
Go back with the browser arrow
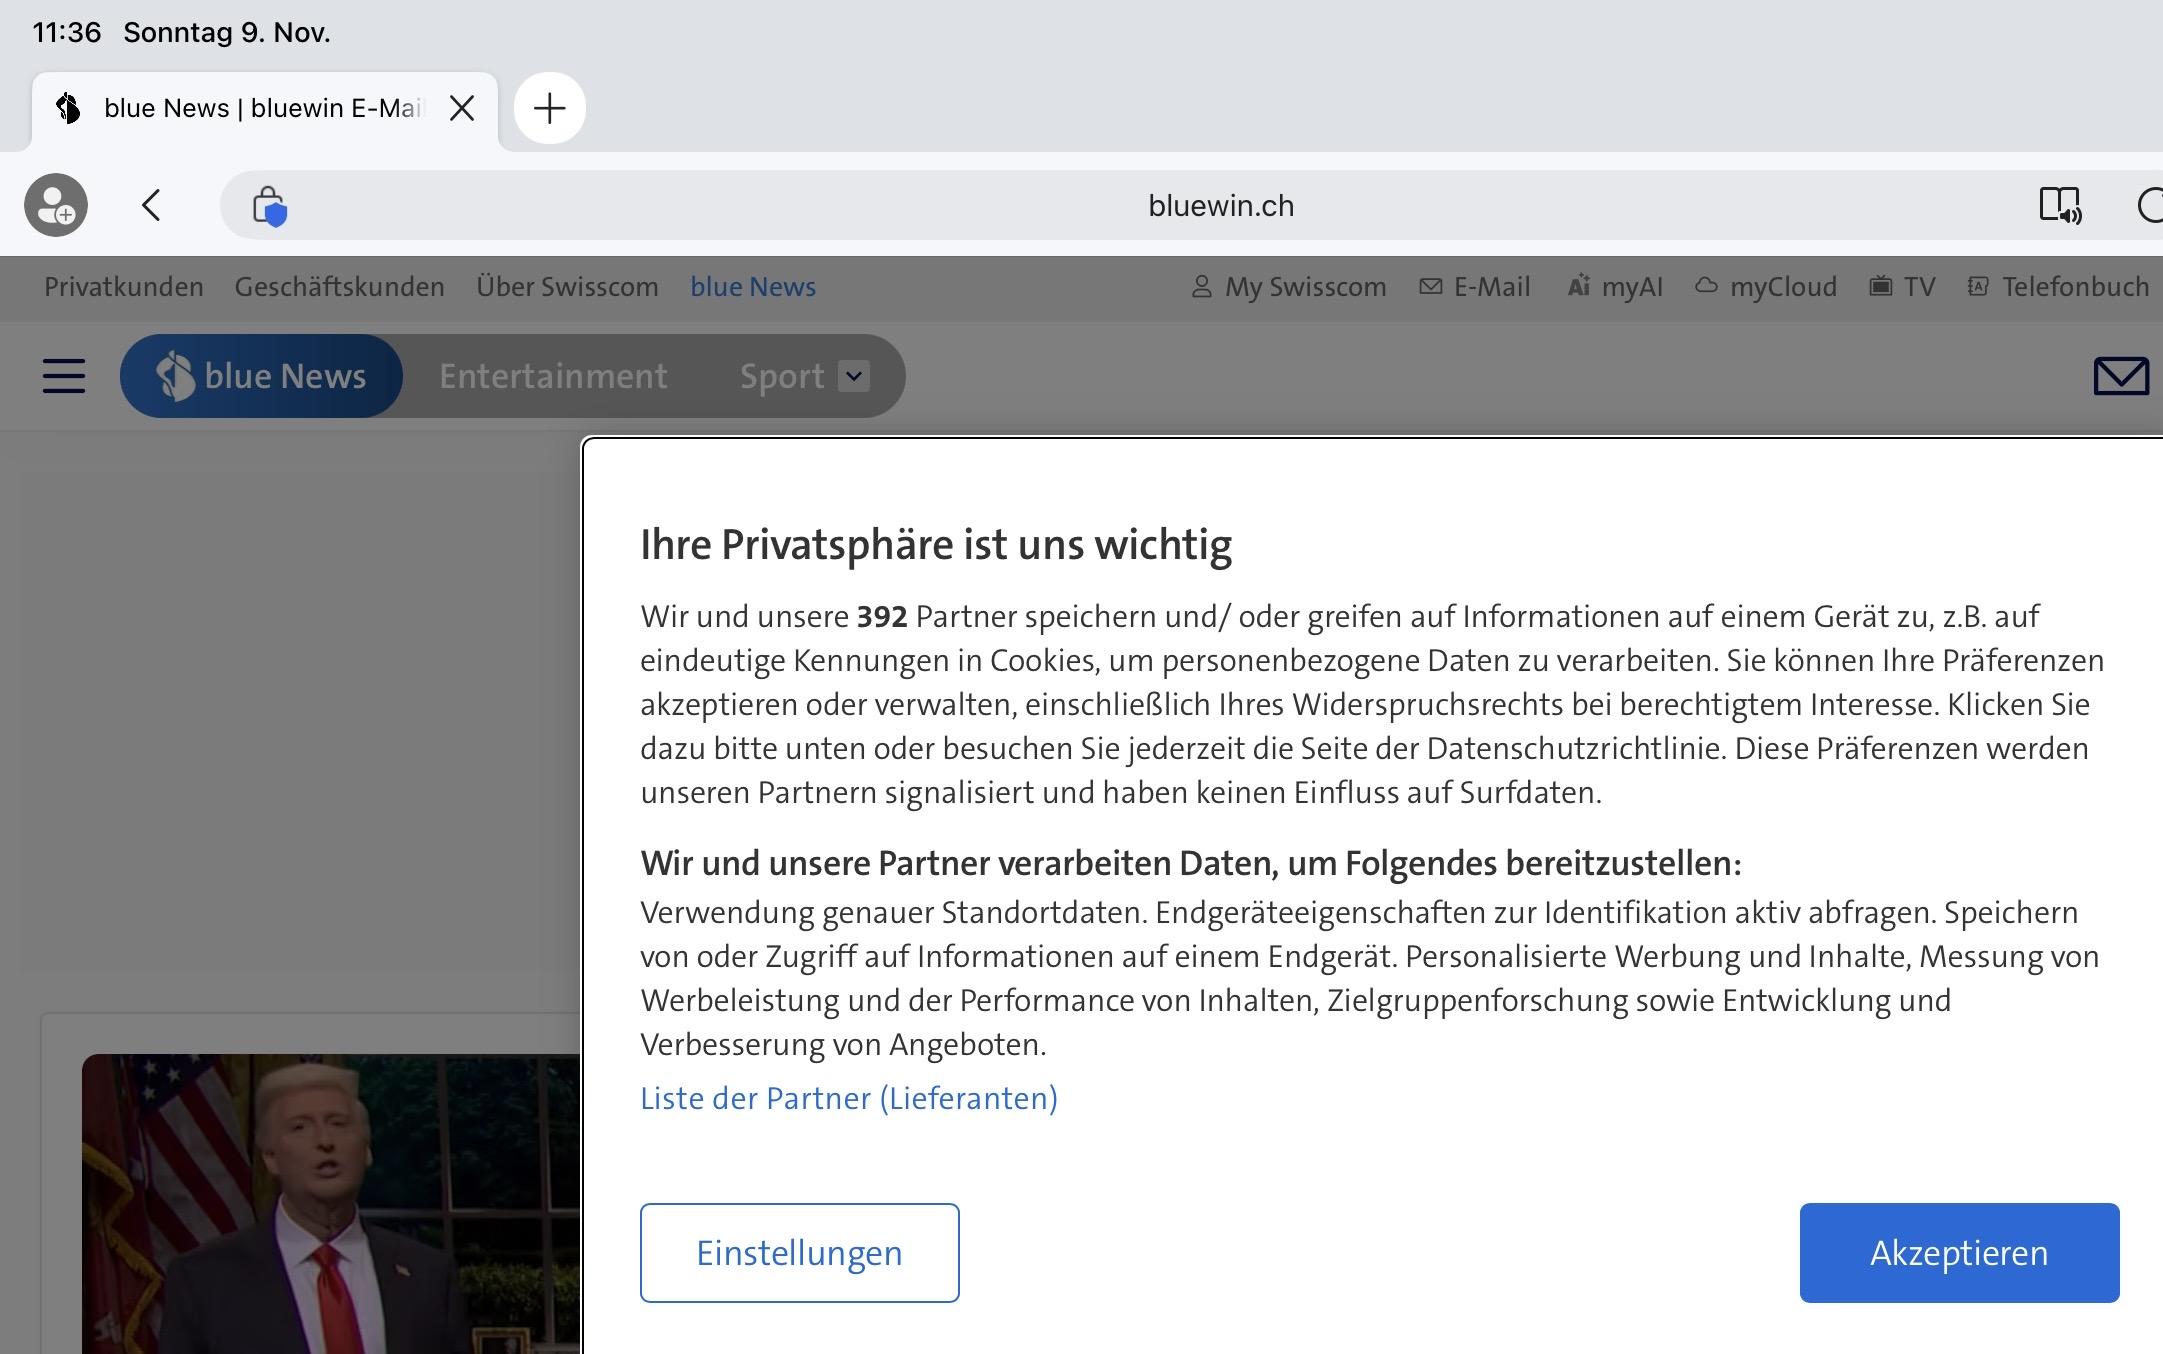pos(151,206)
